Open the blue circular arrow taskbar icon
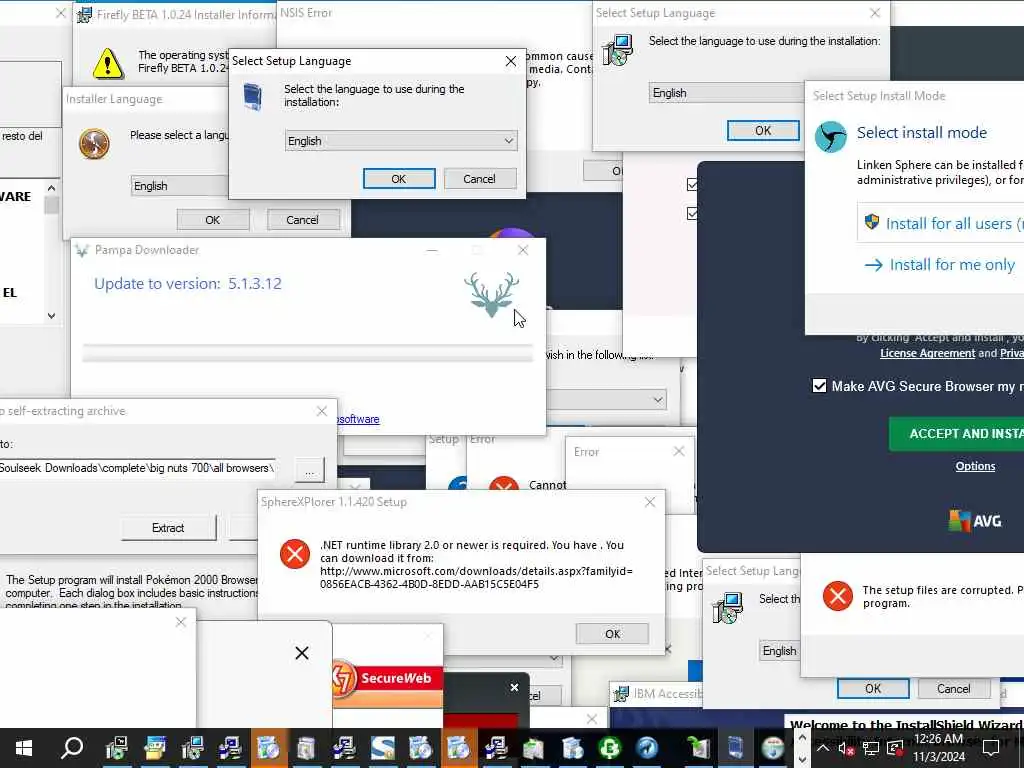This screenshot has width=1024, height=768. [x=647, y=748]
